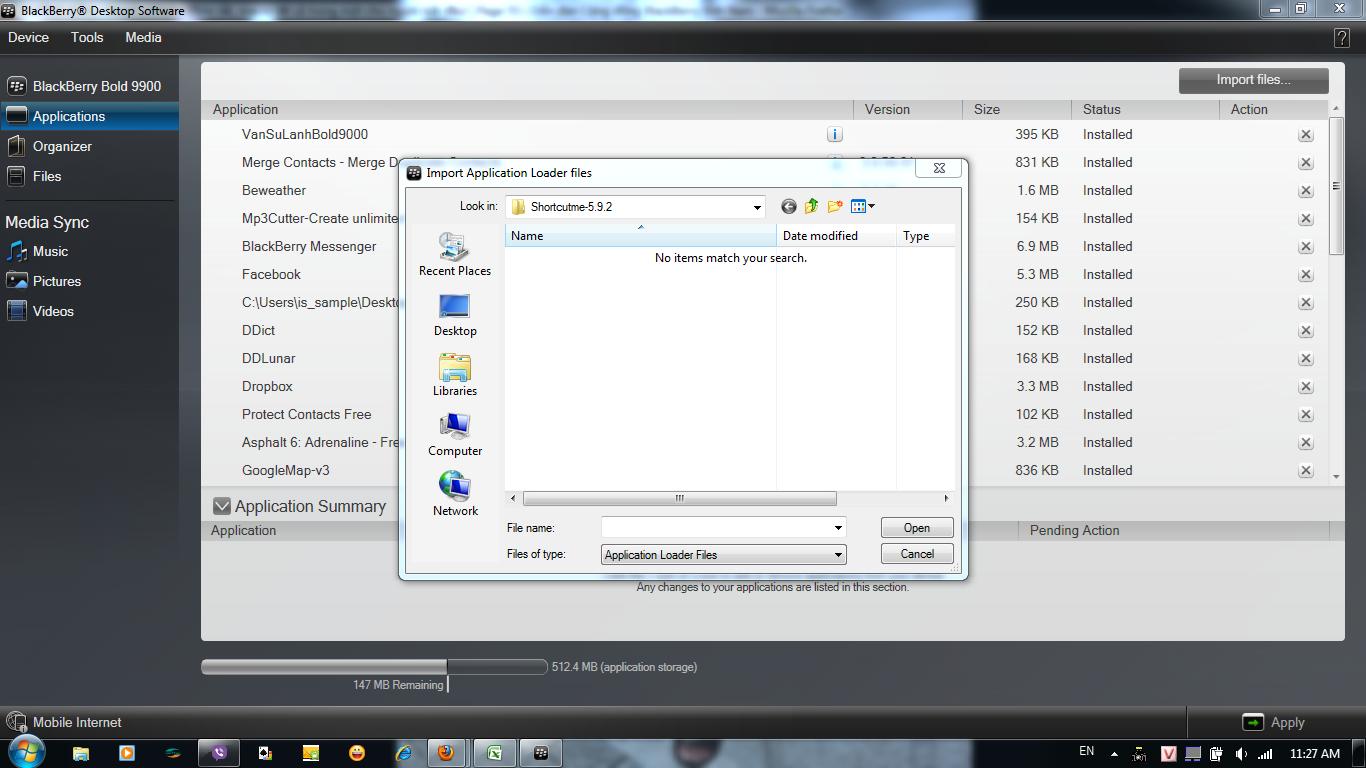The width and height of the screenshot is (1366, 768).
Task: Click Open in import dialog
Action: (916, 528)
